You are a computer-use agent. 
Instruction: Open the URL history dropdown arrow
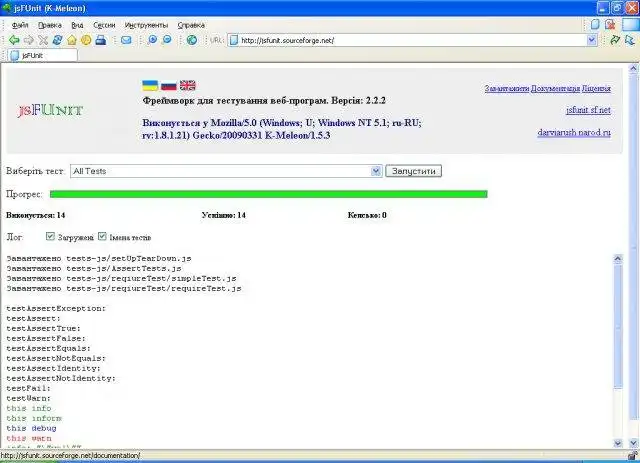591,40
